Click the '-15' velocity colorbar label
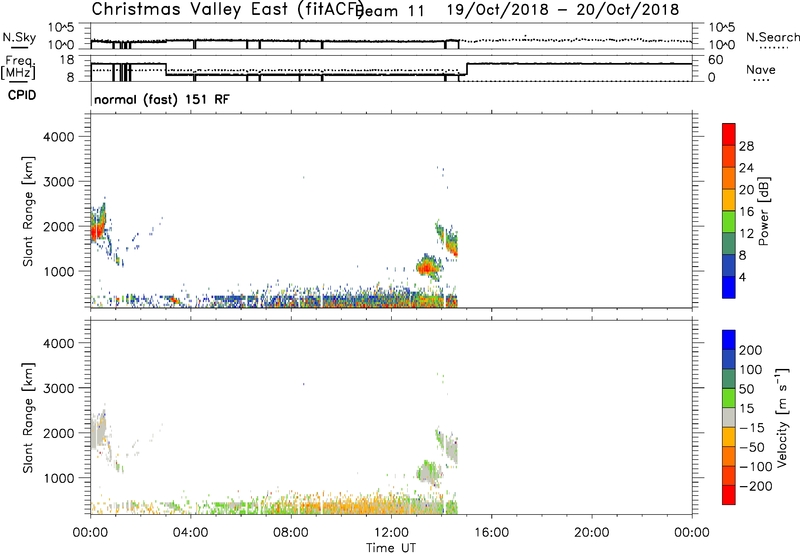This screenshot has height=554, width=800. [x=752, y=428]
